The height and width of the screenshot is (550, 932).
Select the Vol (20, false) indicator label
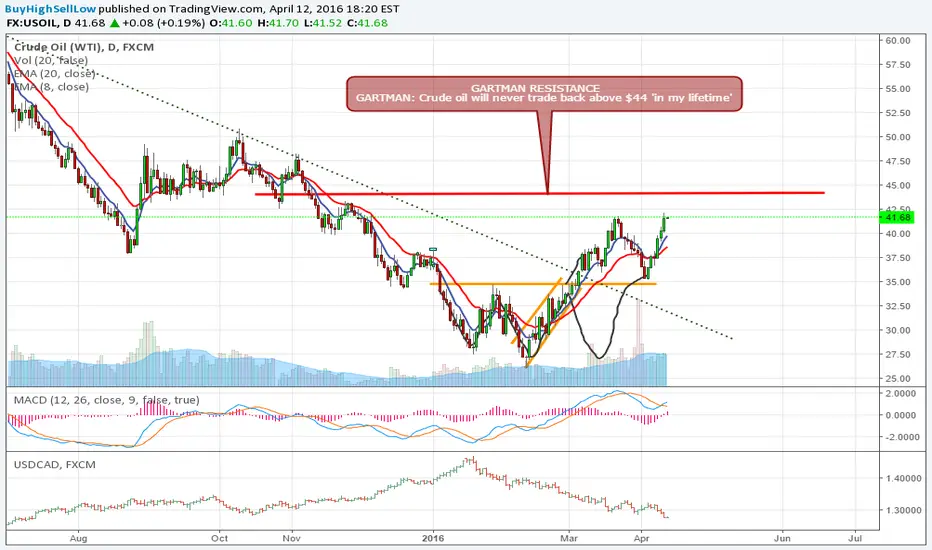tap(51, 60)
